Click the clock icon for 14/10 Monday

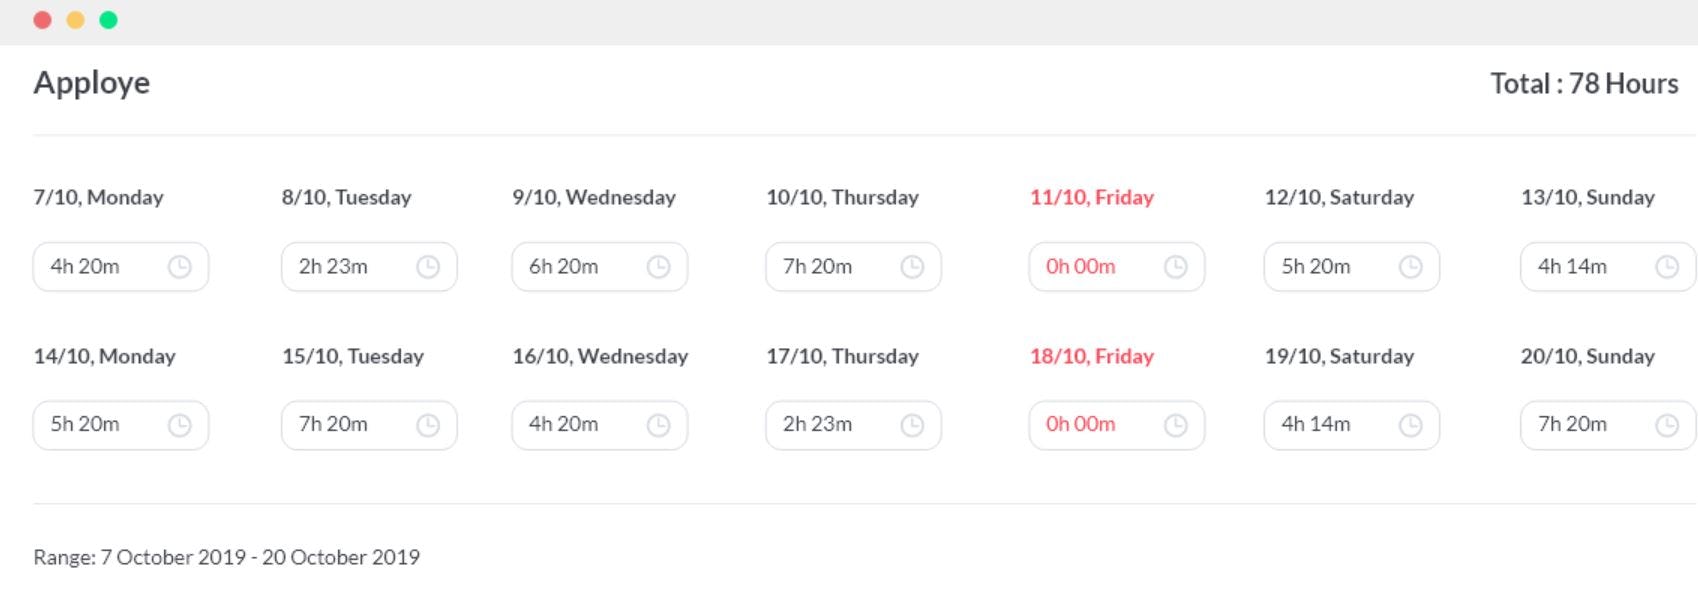click(180, 425)
